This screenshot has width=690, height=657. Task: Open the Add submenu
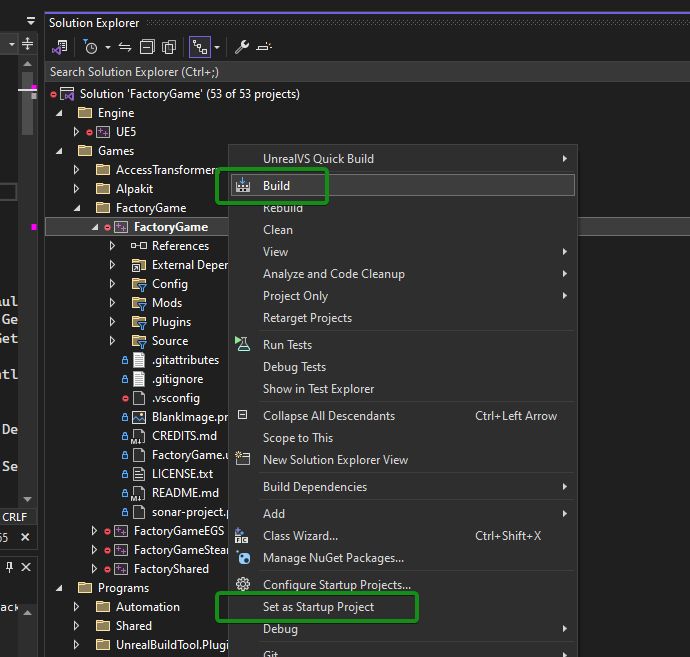pyautogui.click(x=403, y=514)
